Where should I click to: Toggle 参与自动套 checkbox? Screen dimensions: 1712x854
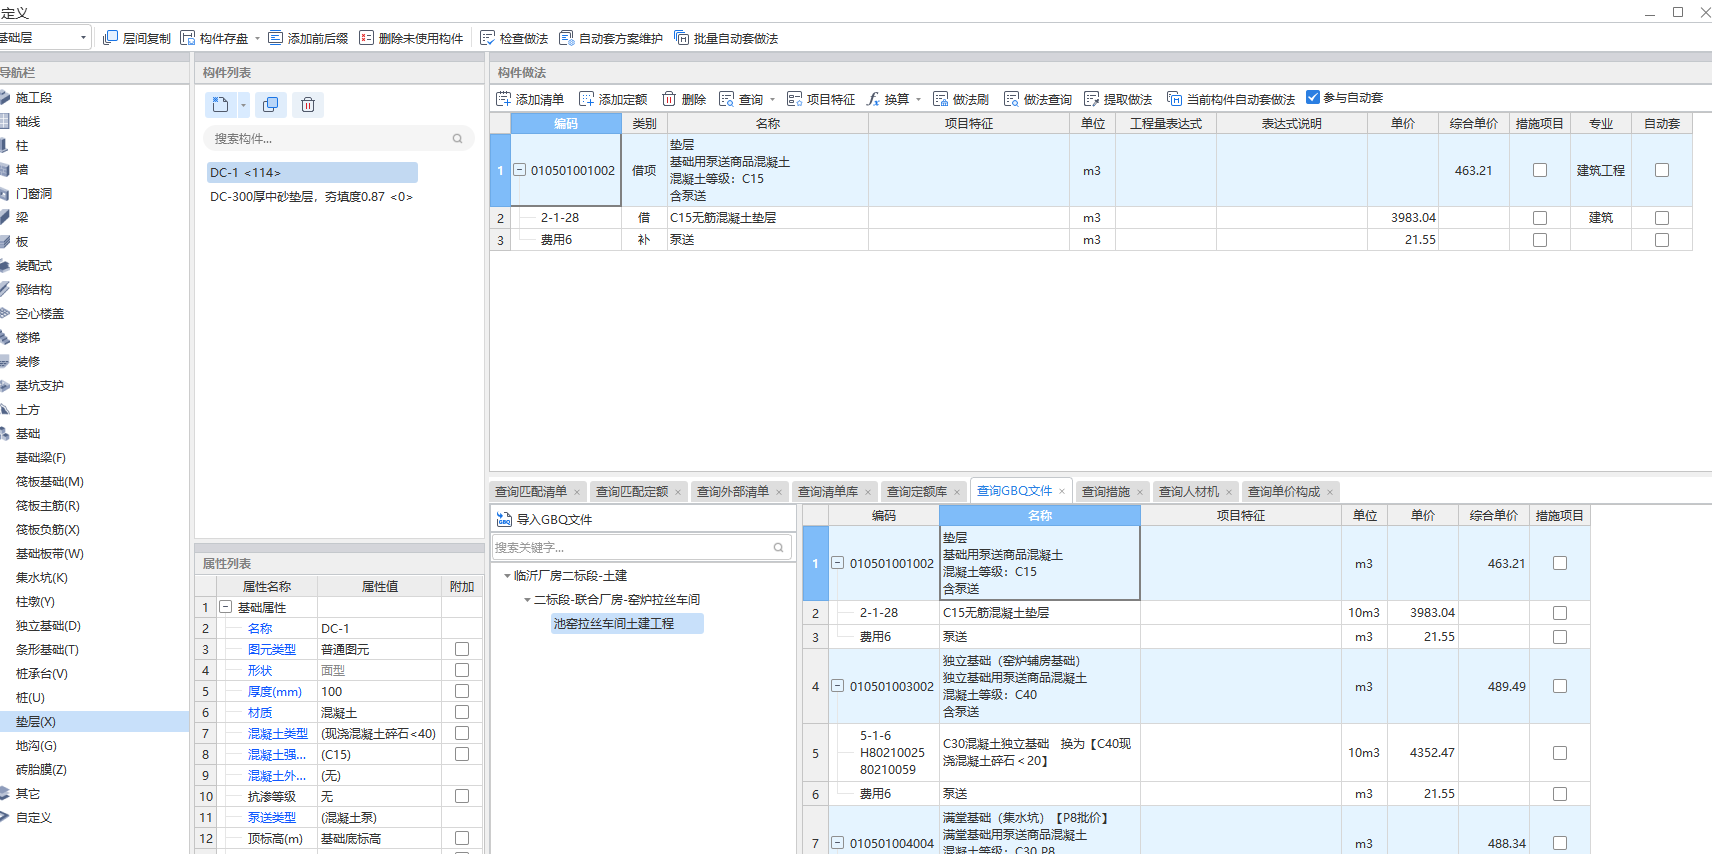pos(1313,97)
